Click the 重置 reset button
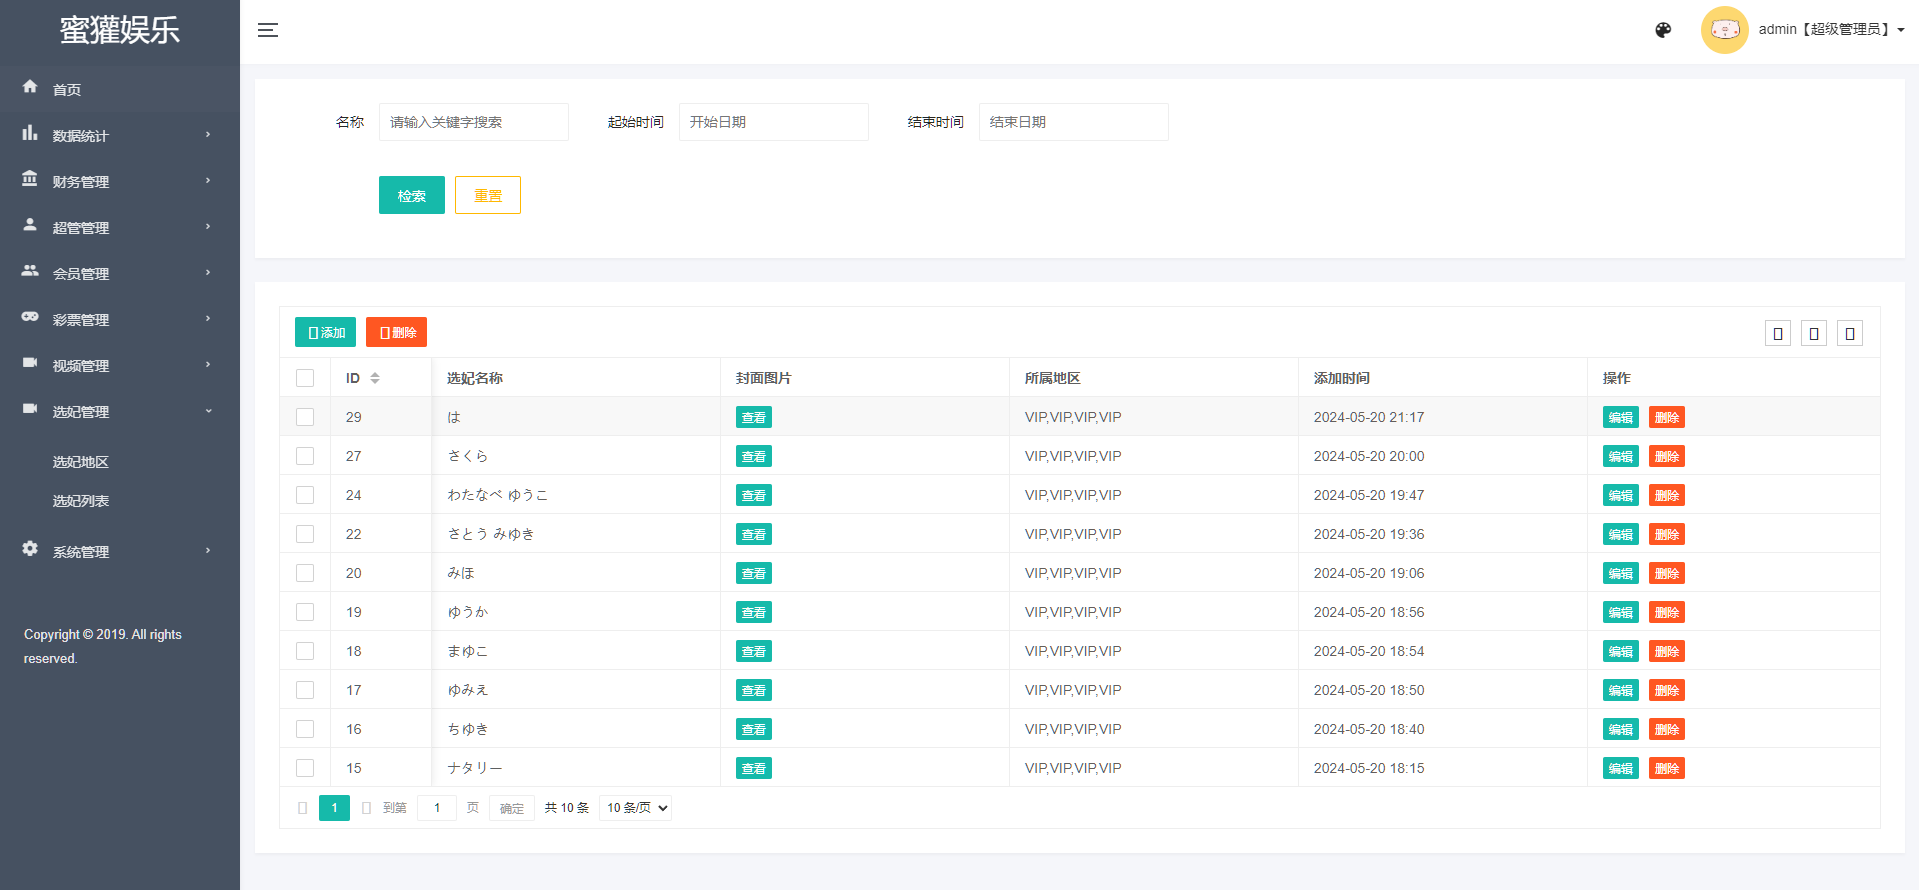The image size is (1919, 890). [487, 195]
